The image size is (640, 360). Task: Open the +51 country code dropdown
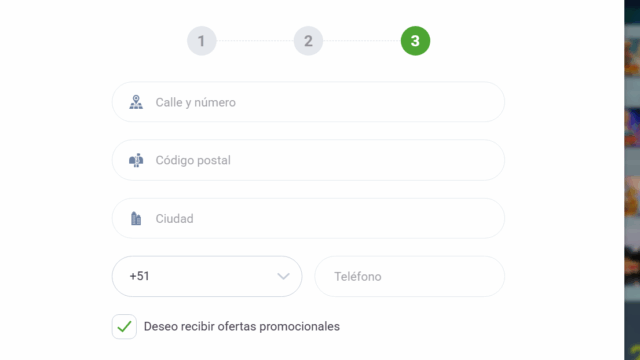point(207,276)
